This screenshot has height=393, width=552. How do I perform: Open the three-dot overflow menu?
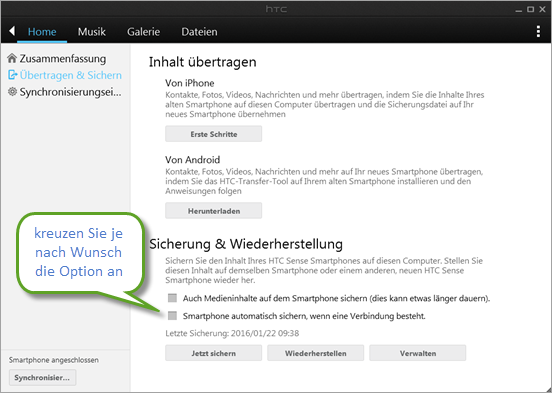[x=538, y=31]
